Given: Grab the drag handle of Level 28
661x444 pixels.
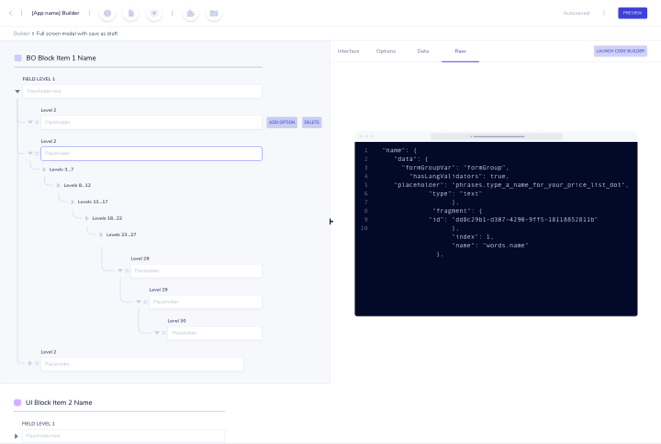Looking at the screenshot, I should pos(127,271).
